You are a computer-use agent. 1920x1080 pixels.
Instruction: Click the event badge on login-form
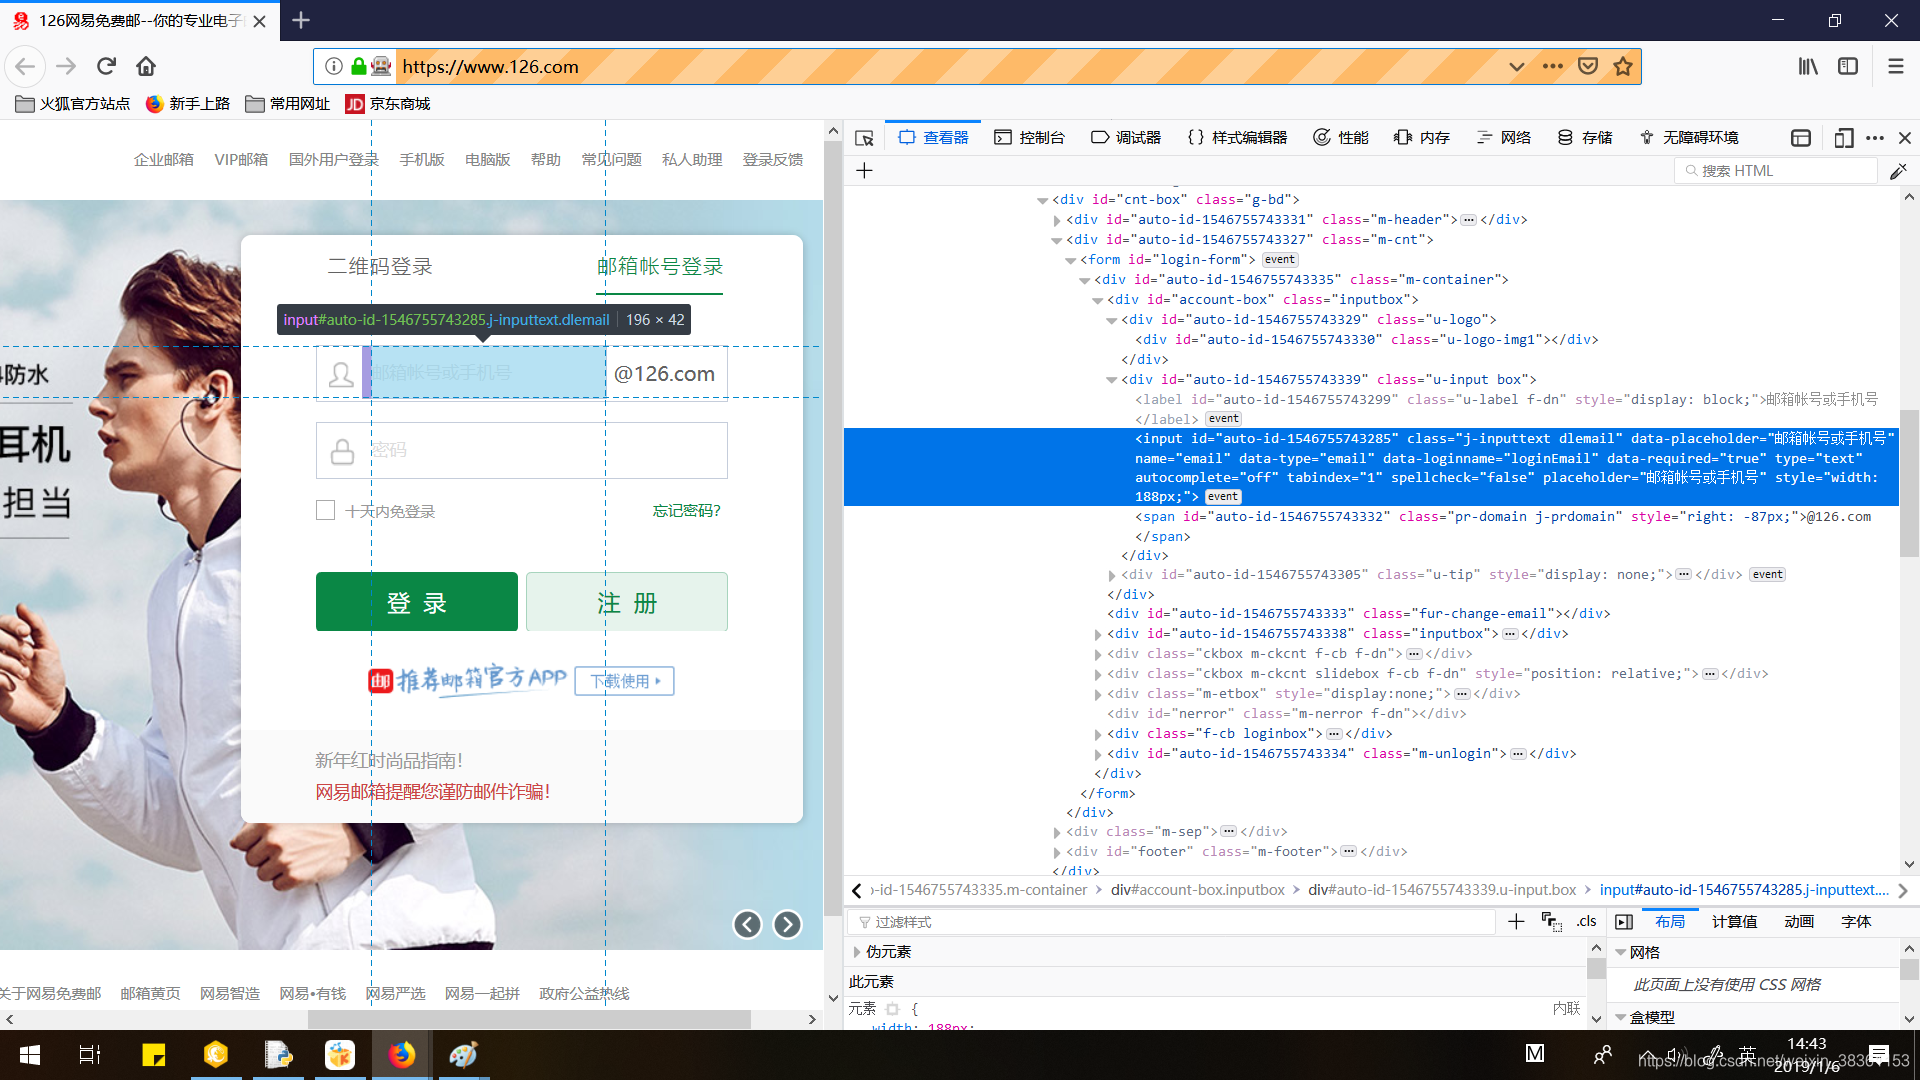(x=1279, y=260)
